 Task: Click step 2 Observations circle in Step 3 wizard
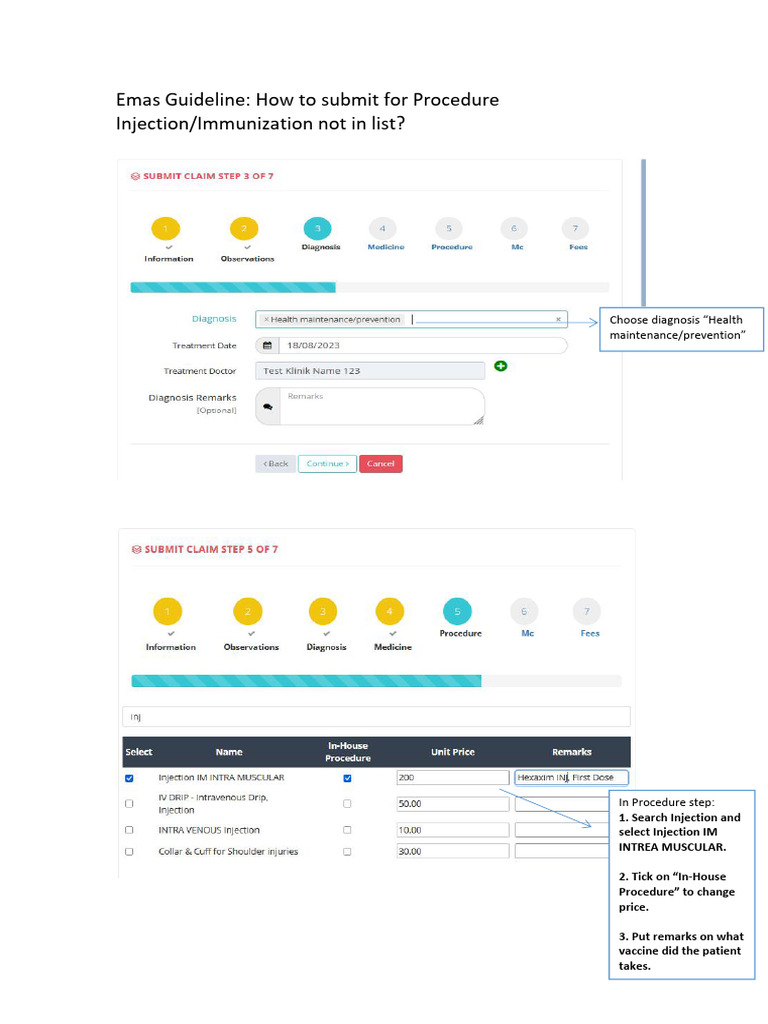[x=244, y=229]
